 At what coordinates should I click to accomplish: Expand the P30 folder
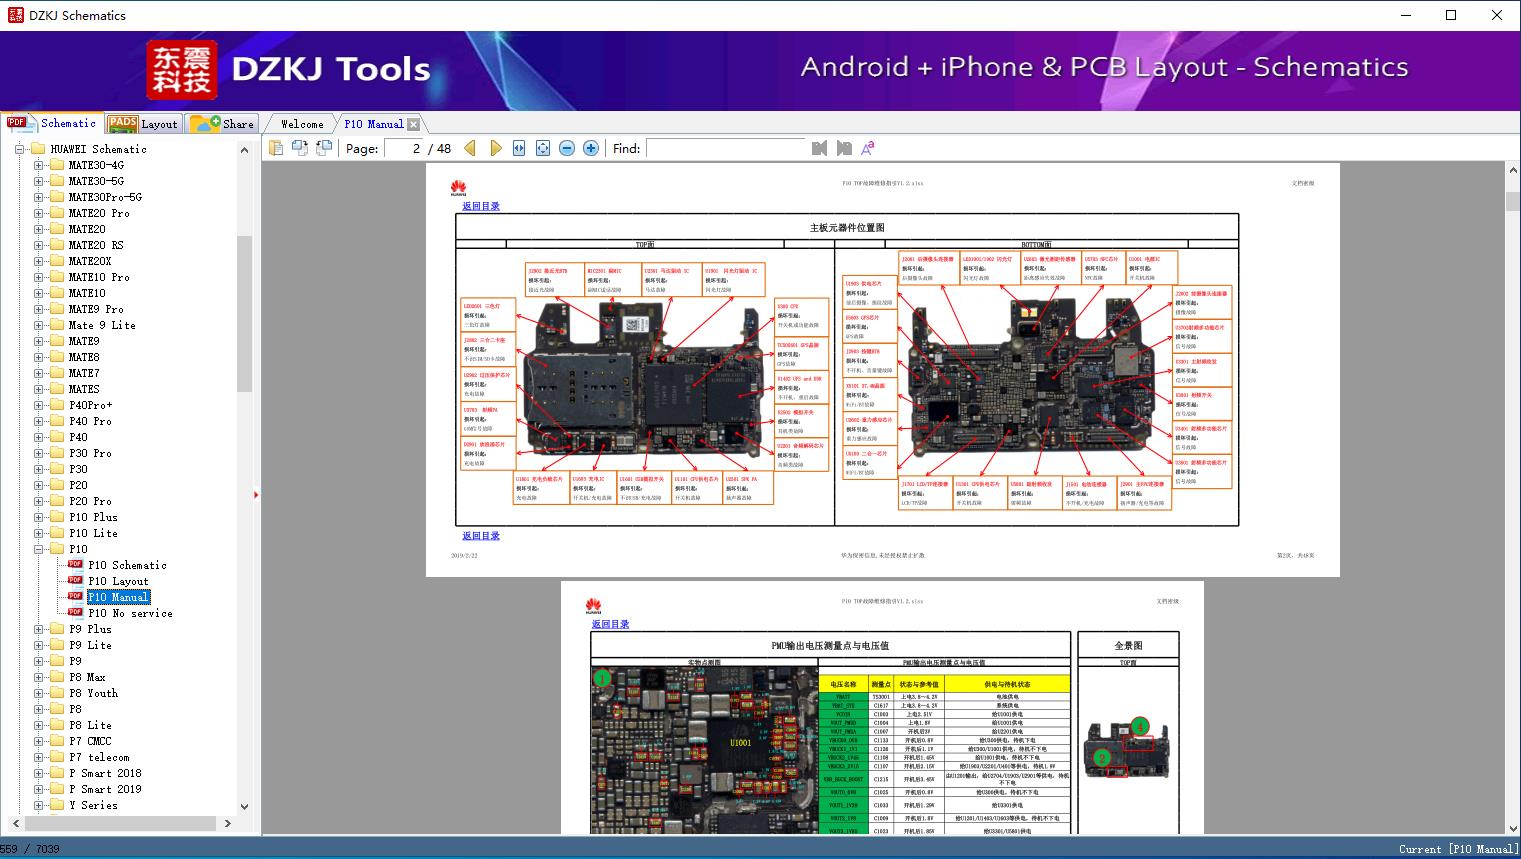click(38, 469)
